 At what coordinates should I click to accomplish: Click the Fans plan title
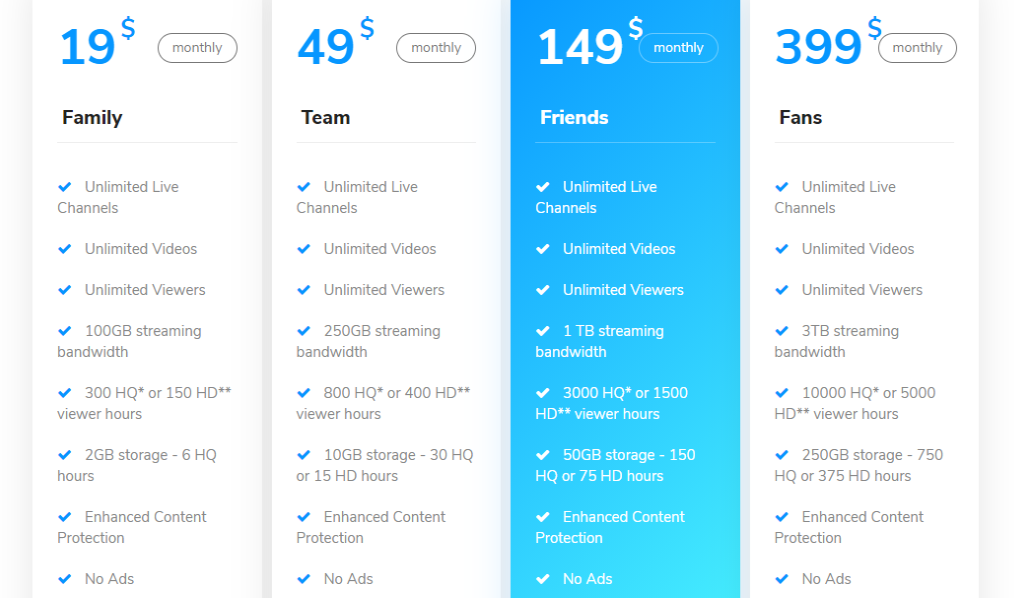click(800, 118)
